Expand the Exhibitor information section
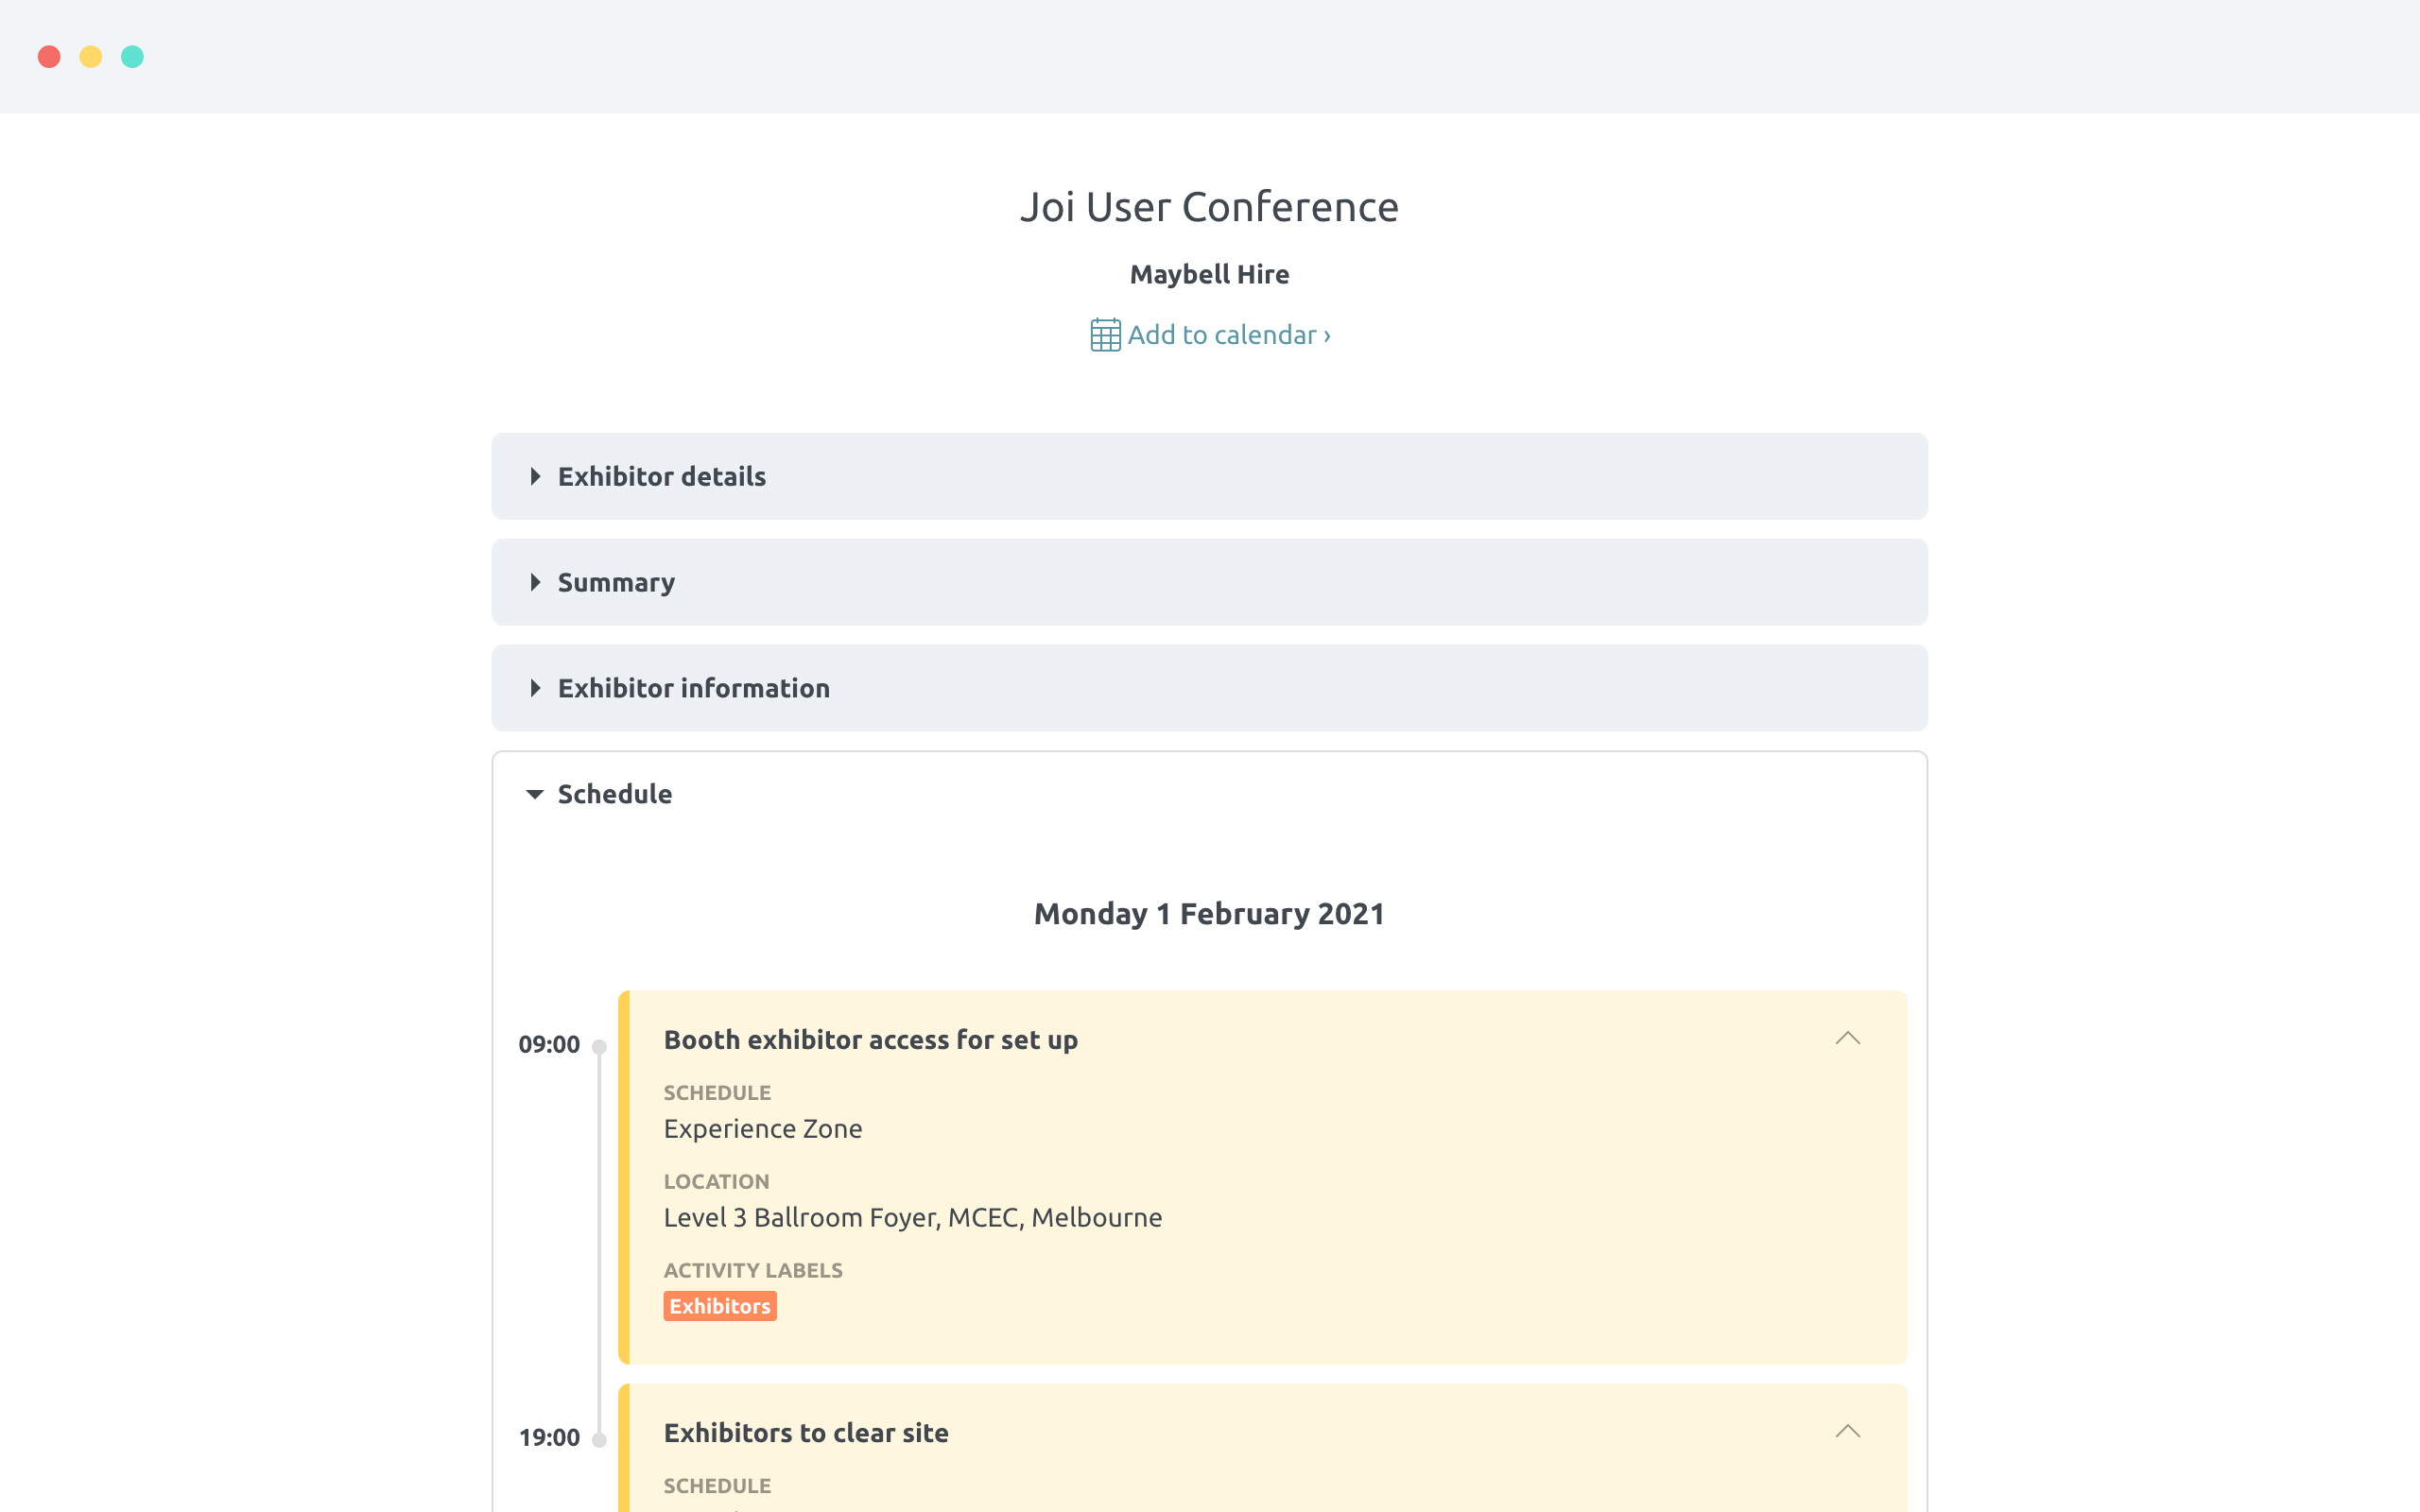 [x=1209, y=688]
